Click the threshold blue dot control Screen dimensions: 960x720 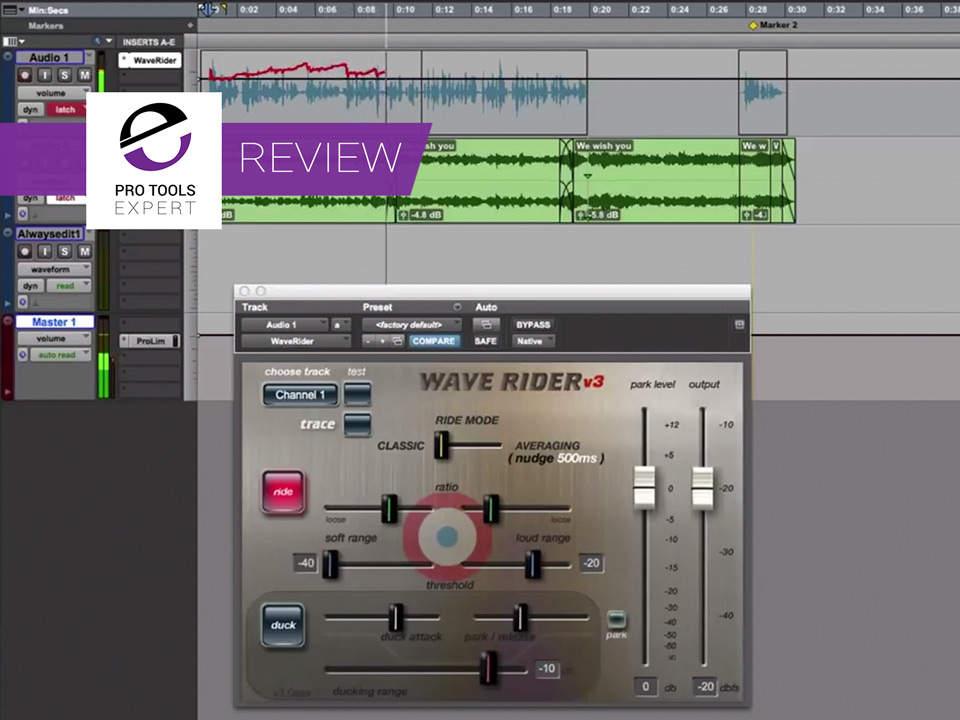click(447, 536)
